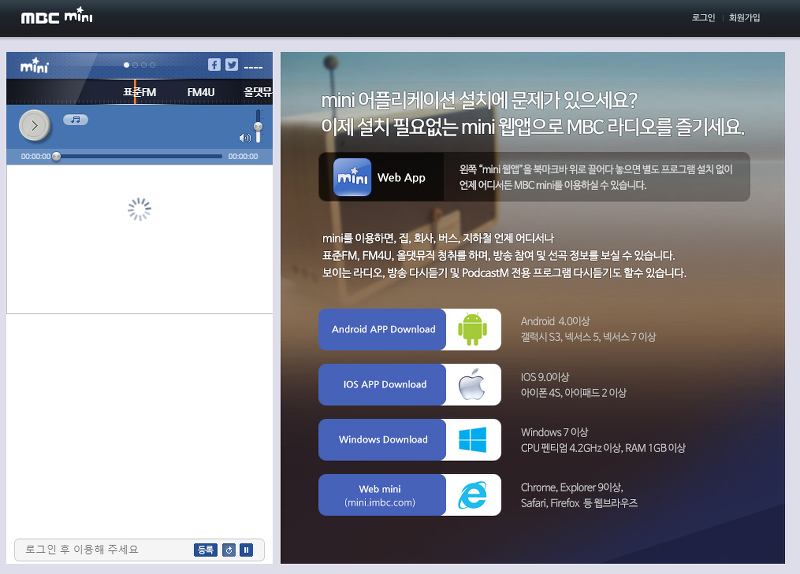The width and height of the screenshot is (800, 574).
Task: Click the green Android robot icon
Action: pos(472,329)
